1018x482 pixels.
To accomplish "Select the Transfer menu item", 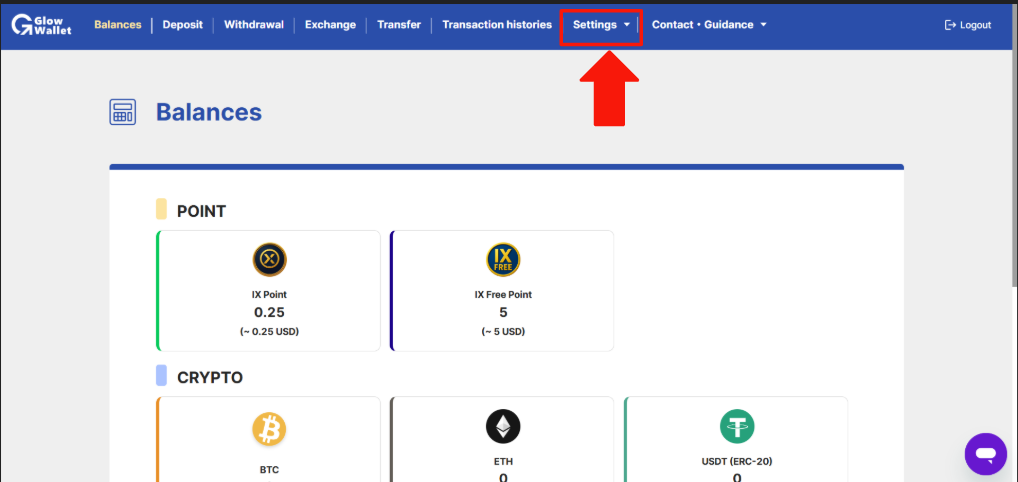I will [x=399, y=25].
